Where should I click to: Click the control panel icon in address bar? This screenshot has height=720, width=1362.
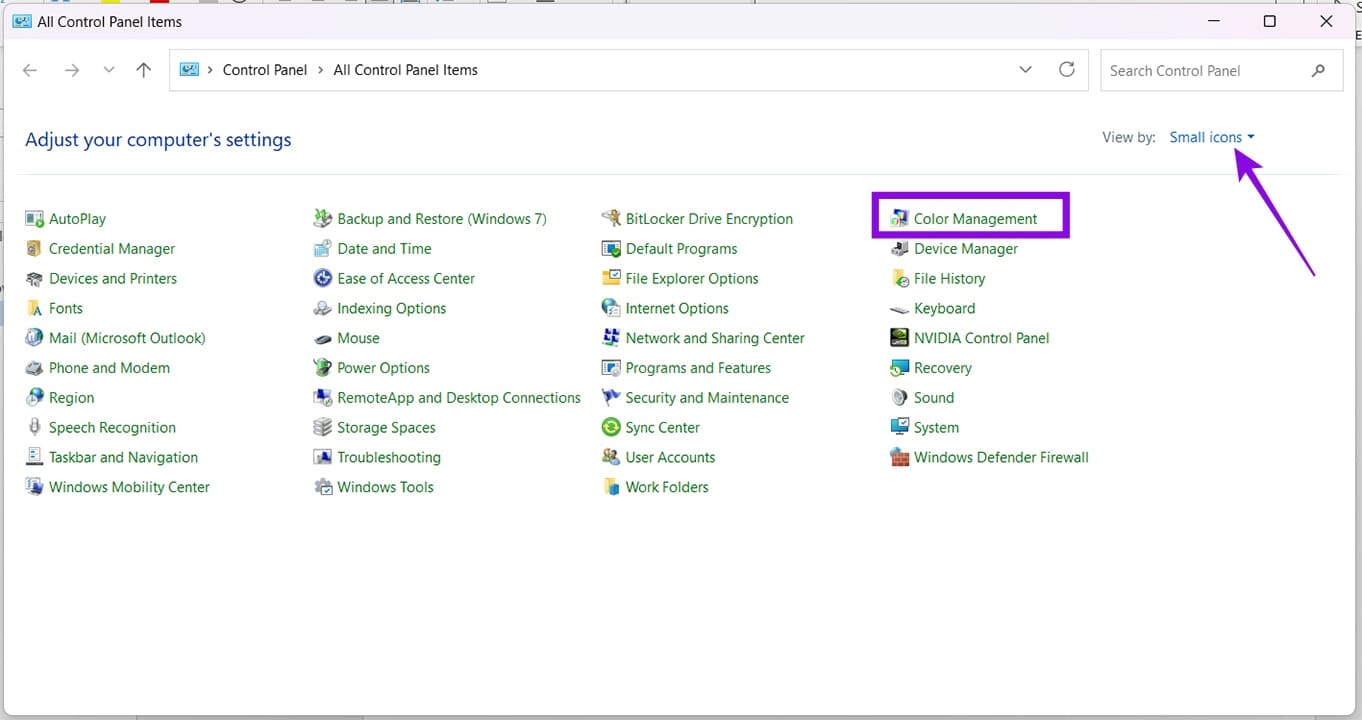[x=189, y=70]
